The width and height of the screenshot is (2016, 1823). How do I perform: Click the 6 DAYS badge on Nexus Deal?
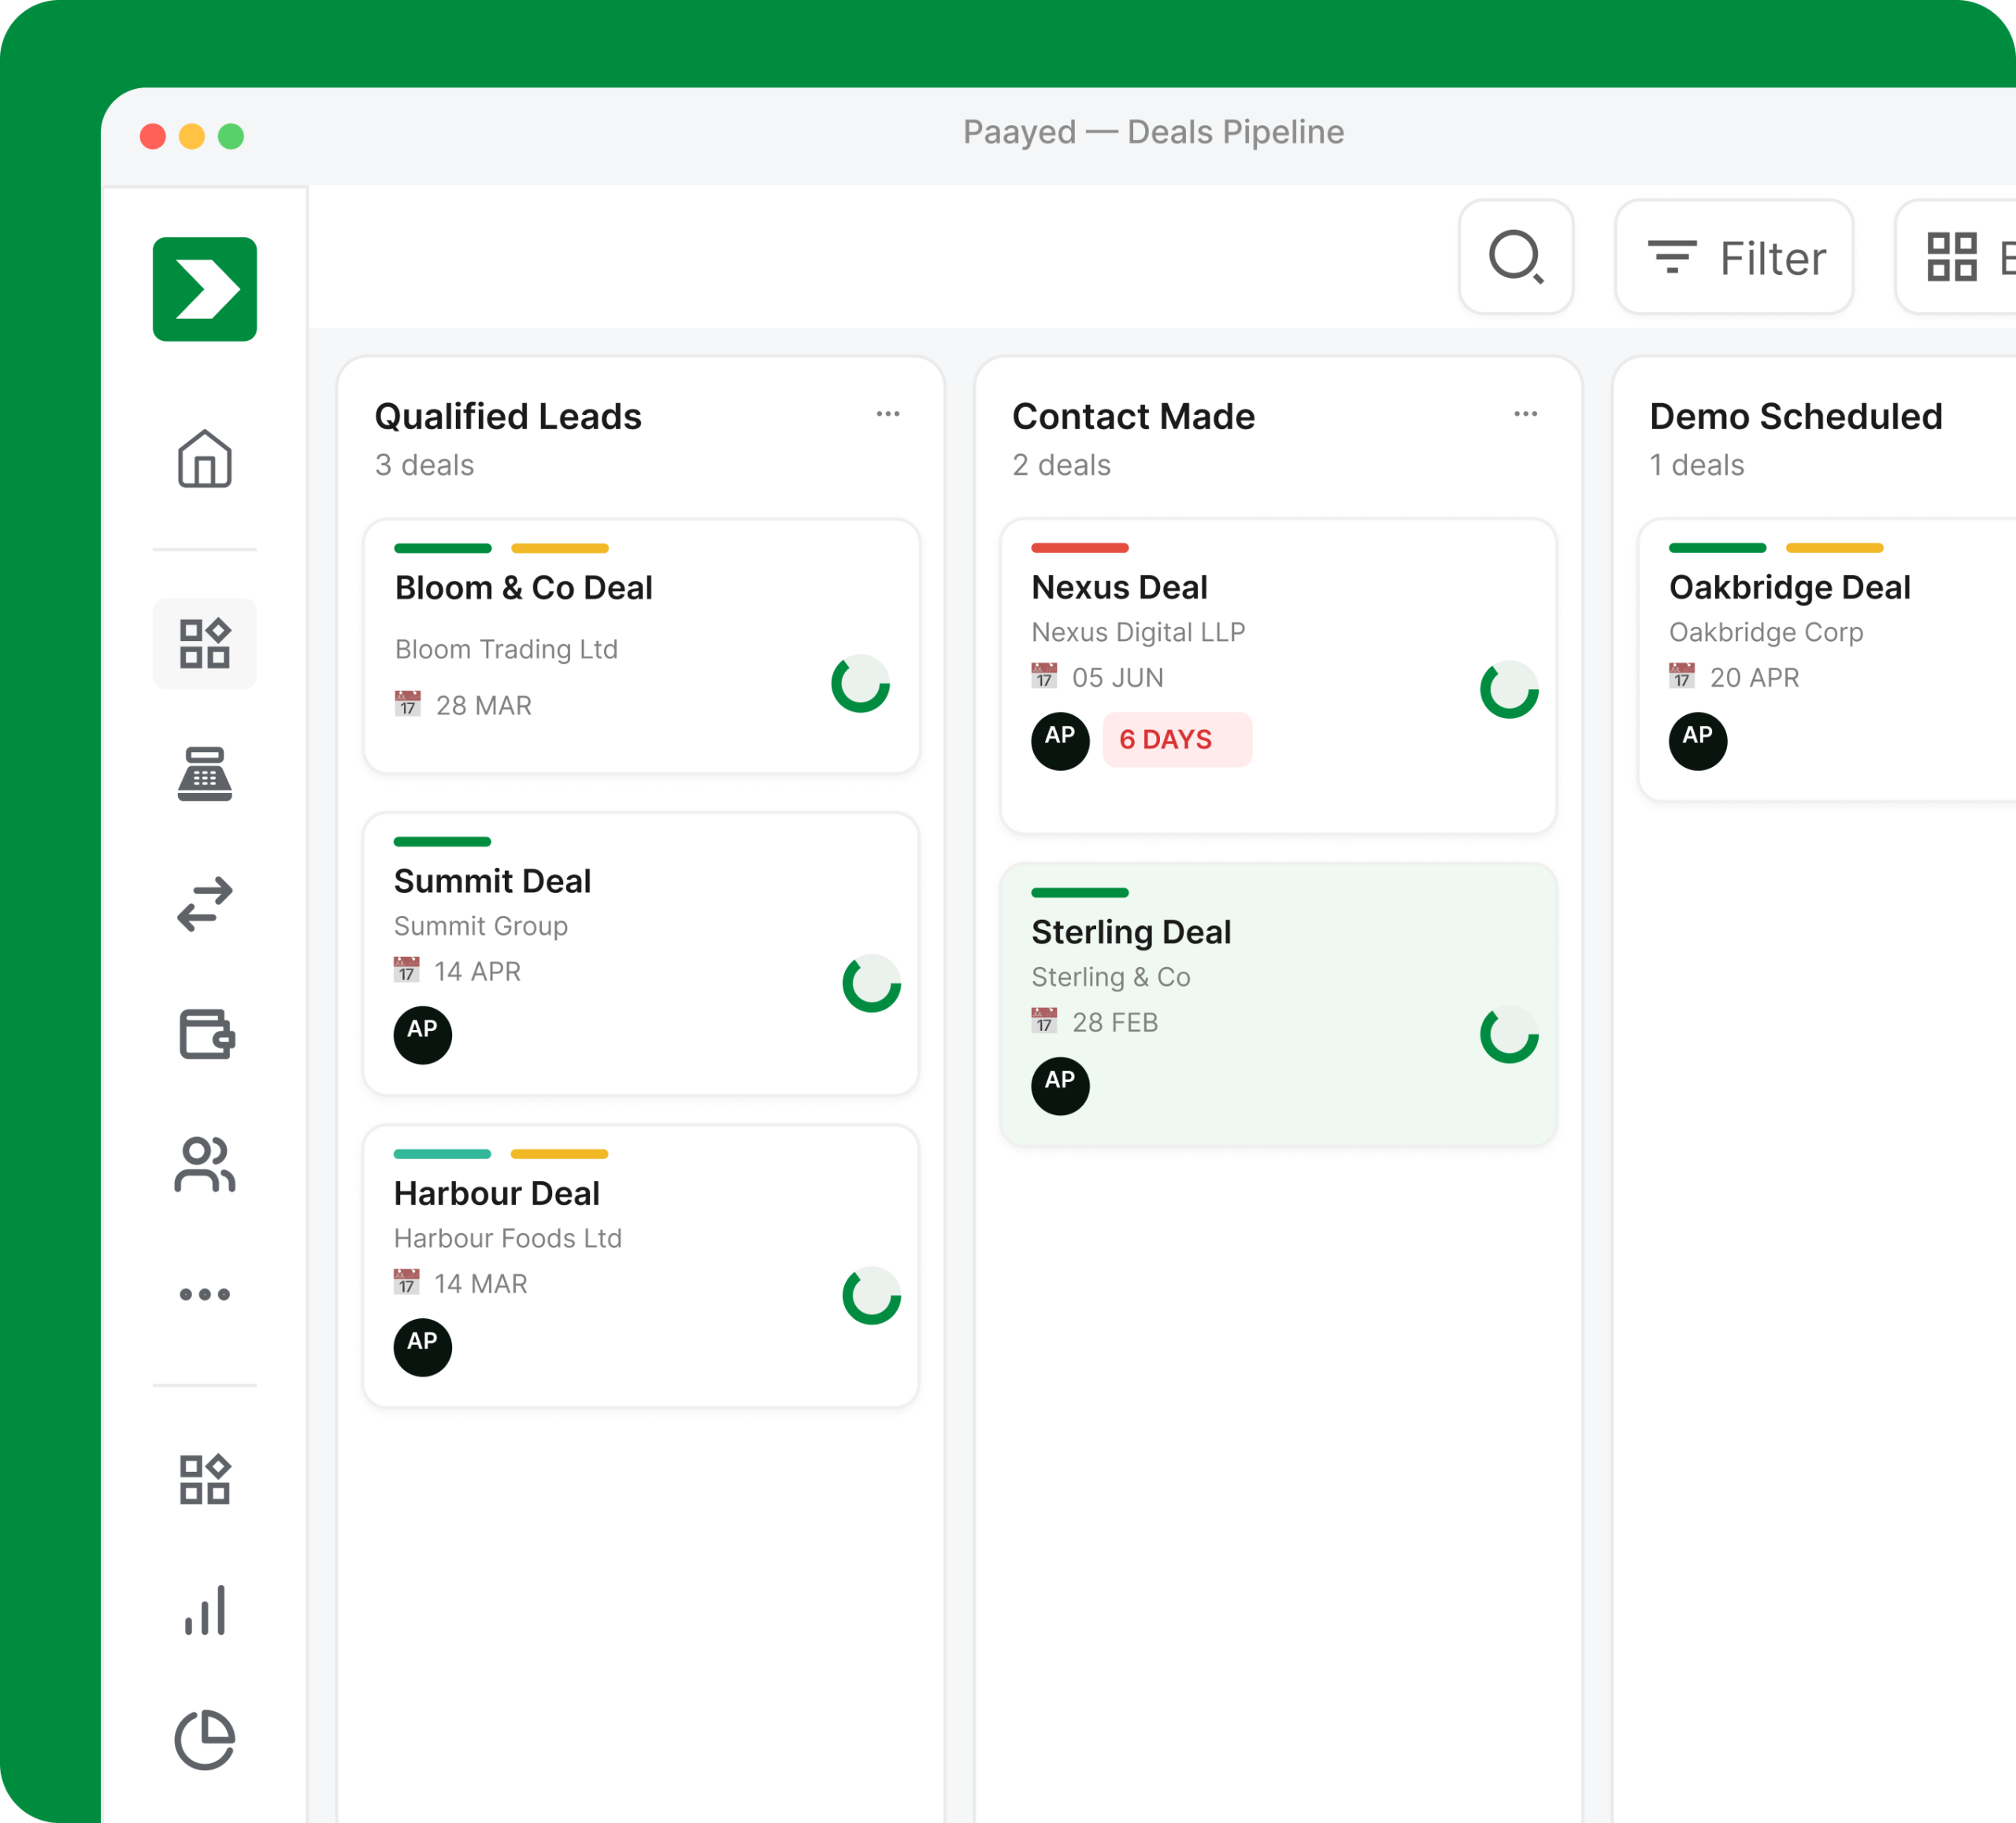(1177, 740)
